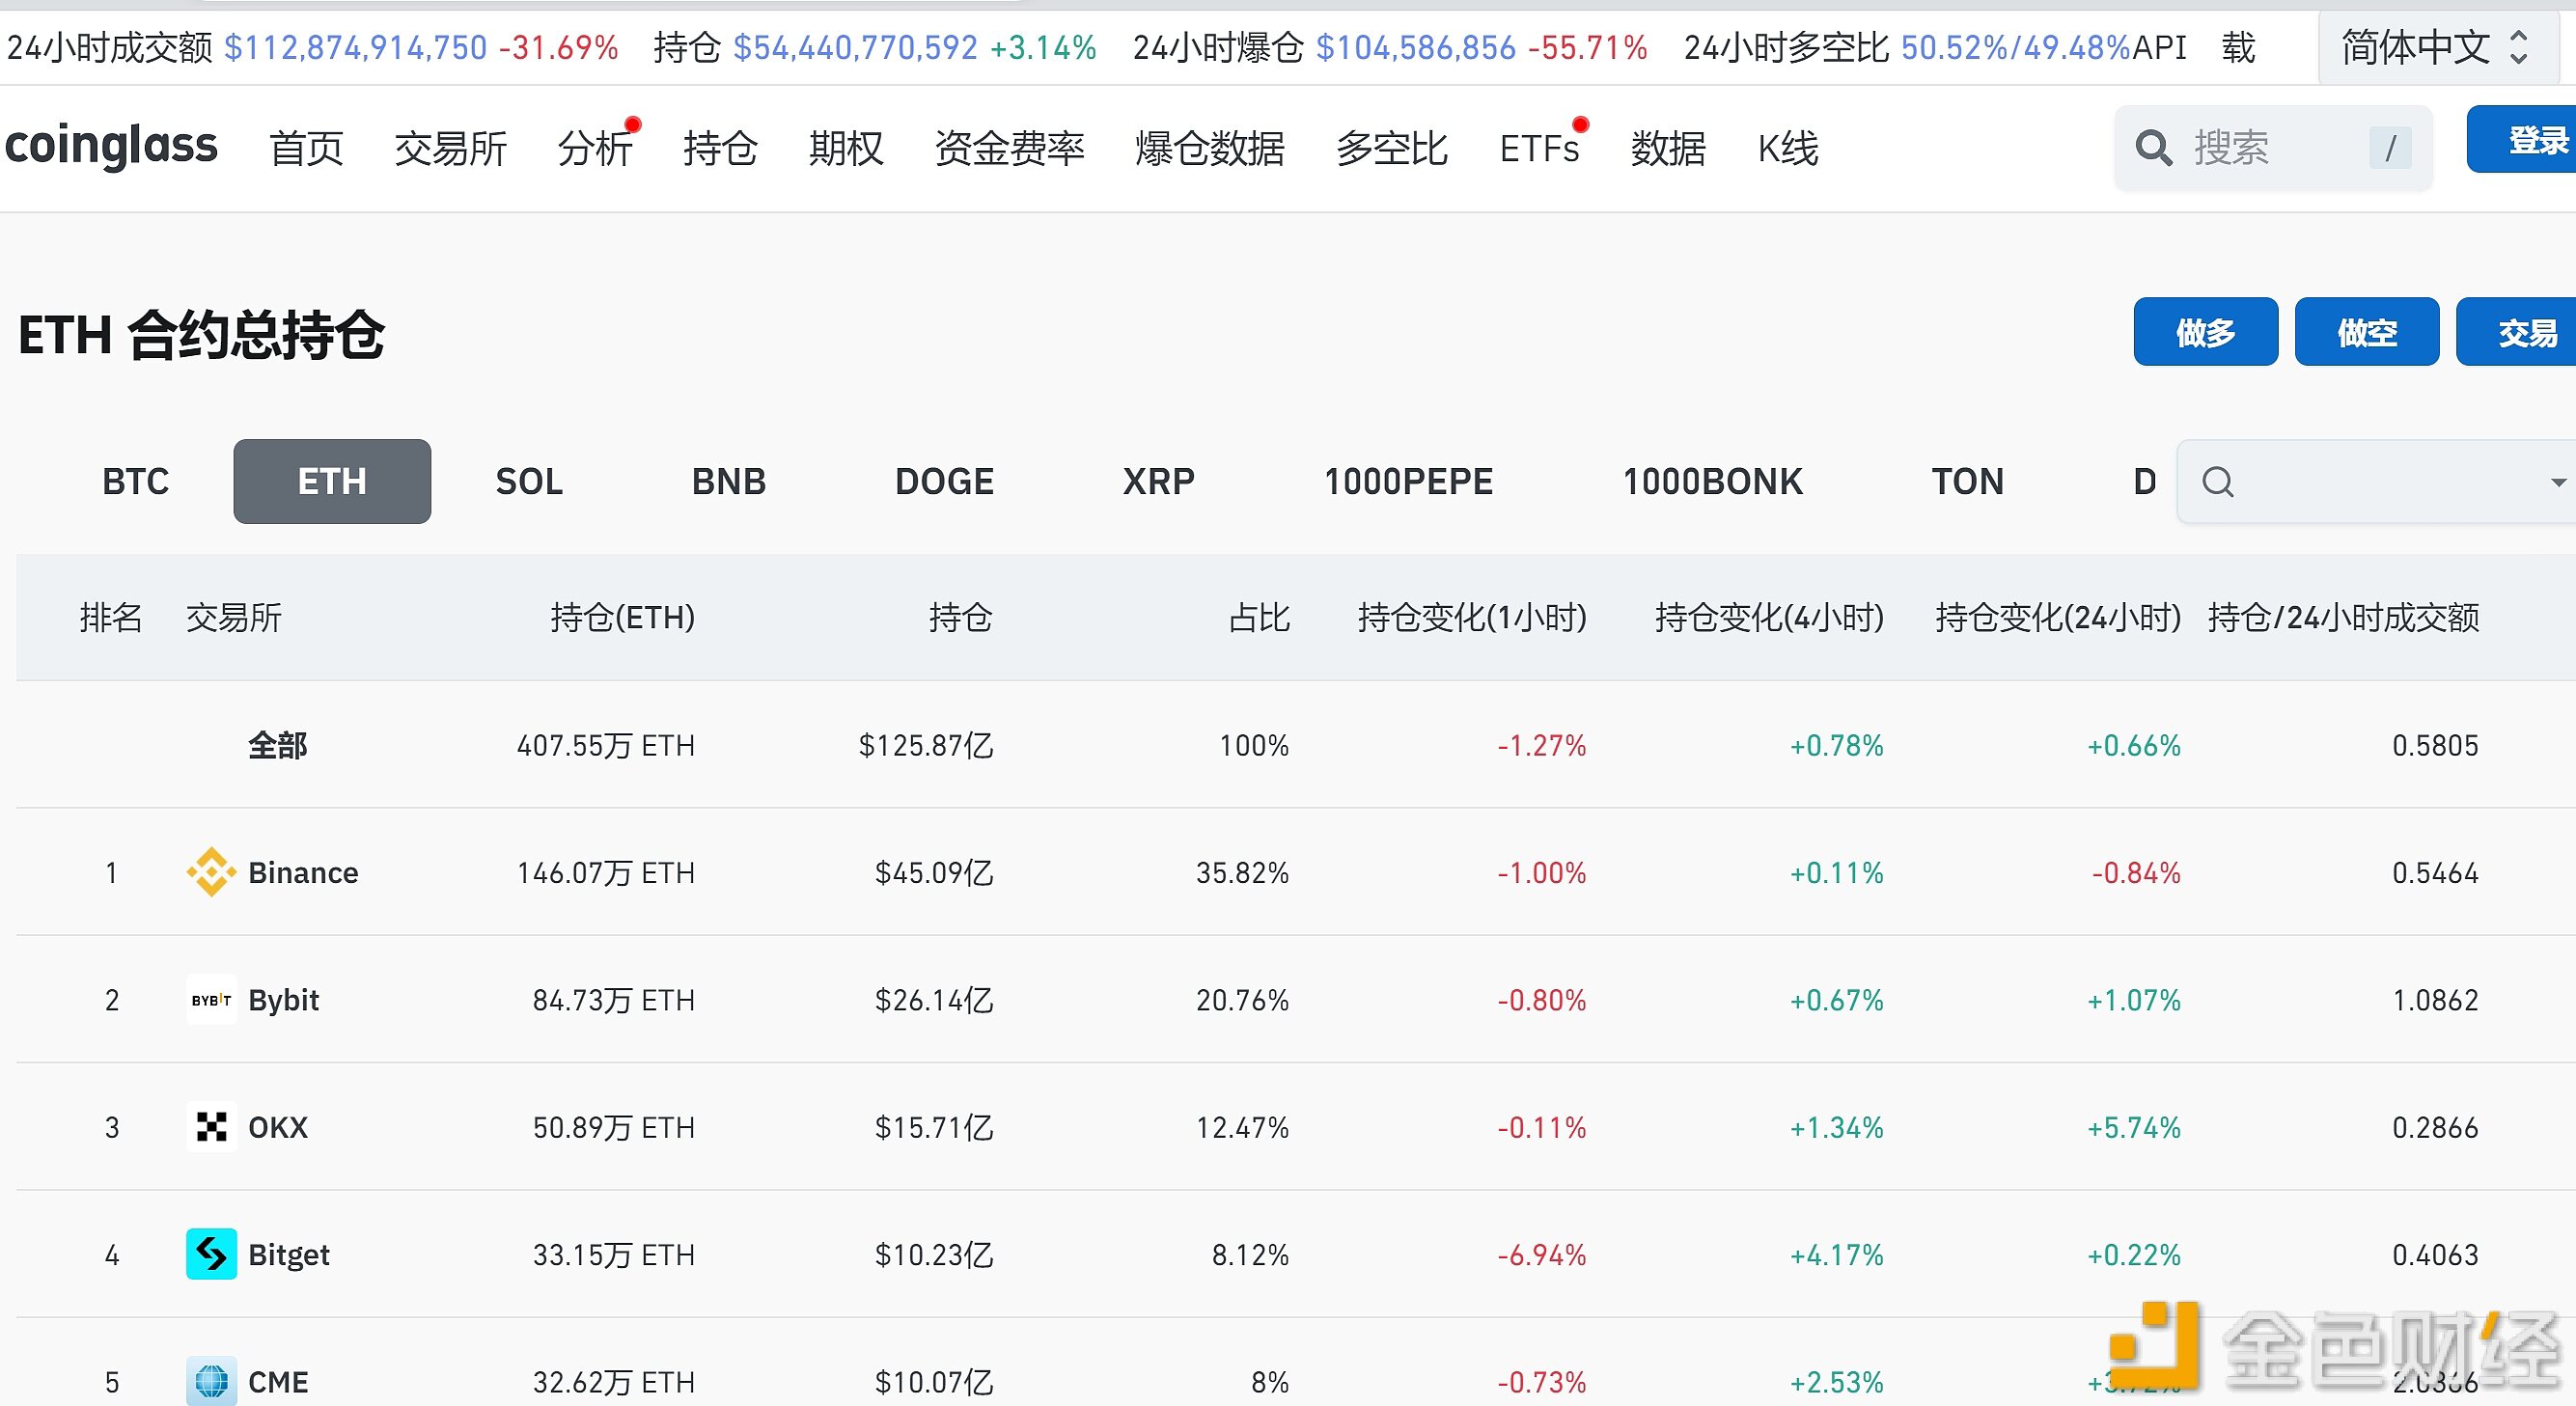Sort by 持仓/24小时成交额 column header
Image resolution: width=2576 pixels, height=1406 pixels.
pyautogui.click(x=2343, y=617)
